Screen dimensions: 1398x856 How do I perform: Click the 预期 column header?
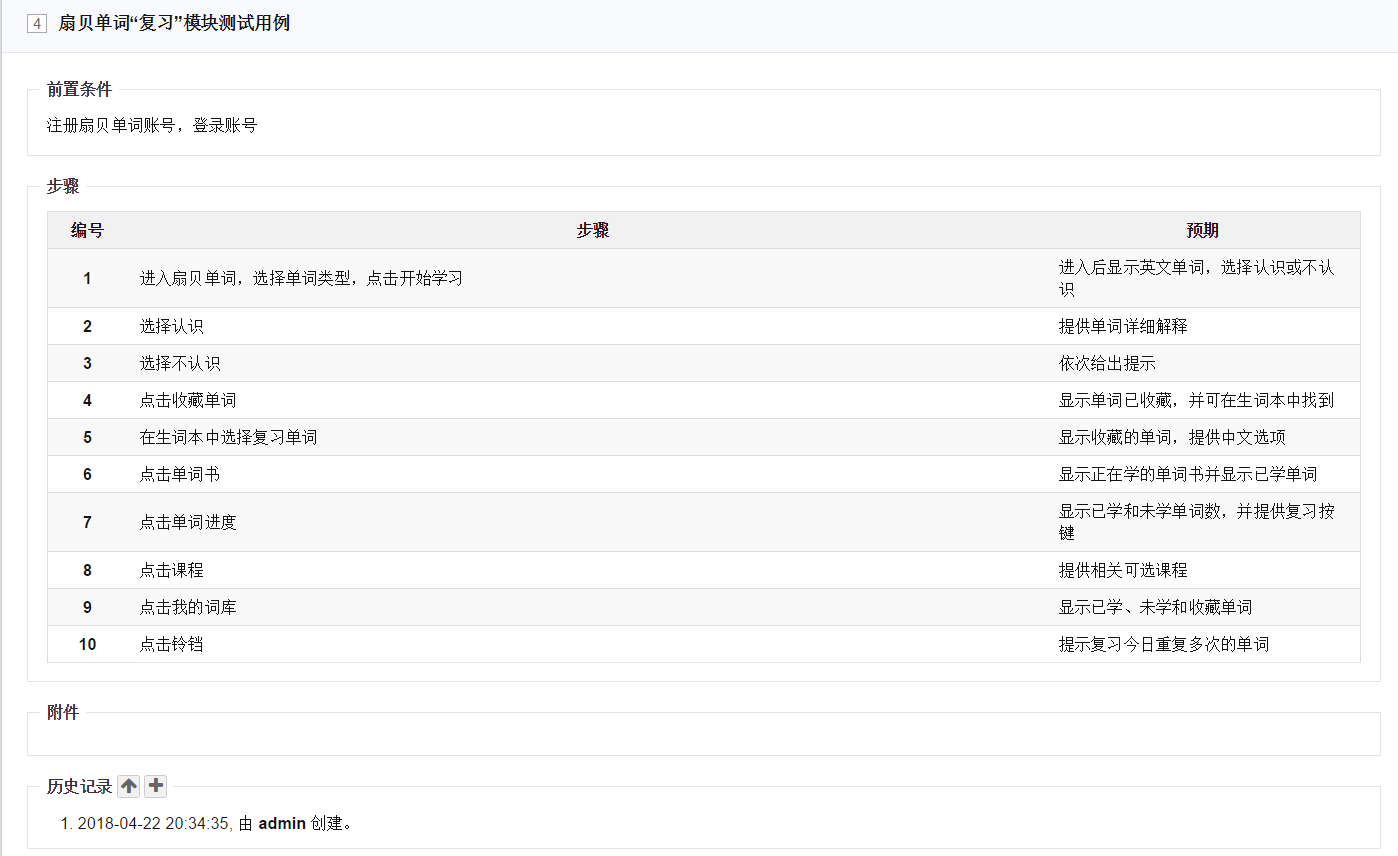1202,230
